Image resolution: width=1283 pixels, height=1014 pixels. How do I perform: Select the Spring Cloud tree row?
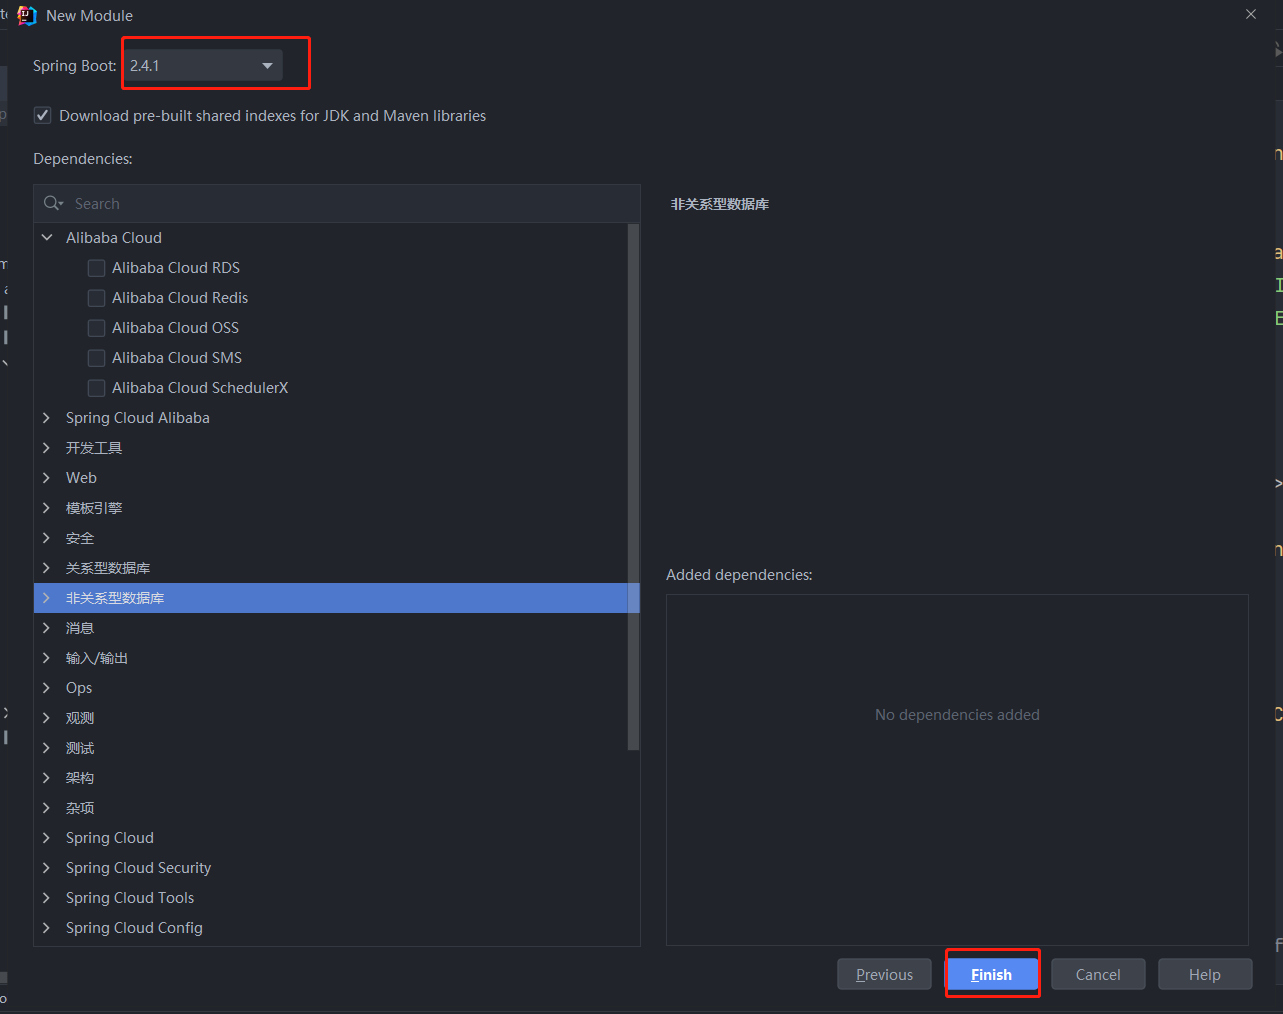coord(331,838)
